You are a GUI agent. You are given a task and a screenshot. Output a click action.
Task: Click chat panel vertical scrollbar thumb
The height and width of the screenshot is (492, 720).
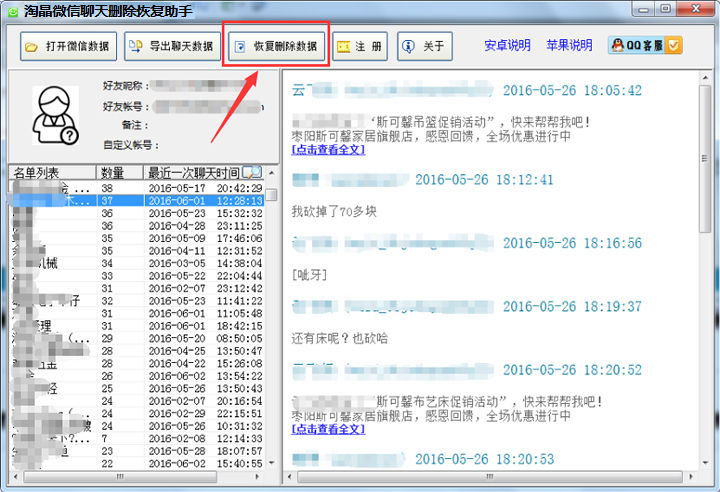point(705,159)
